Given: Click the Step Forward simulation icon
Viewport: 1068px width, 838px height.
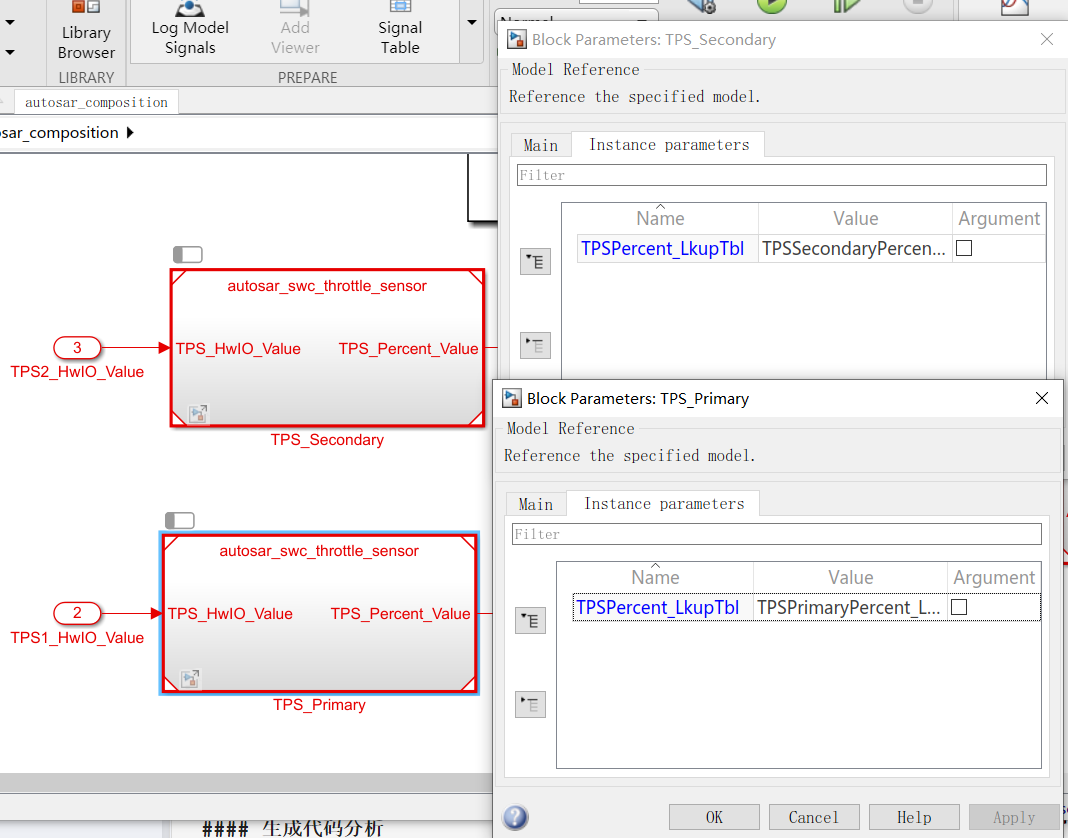Looking at the screenshot, I should pyautogui.click(x=845, y=6).
